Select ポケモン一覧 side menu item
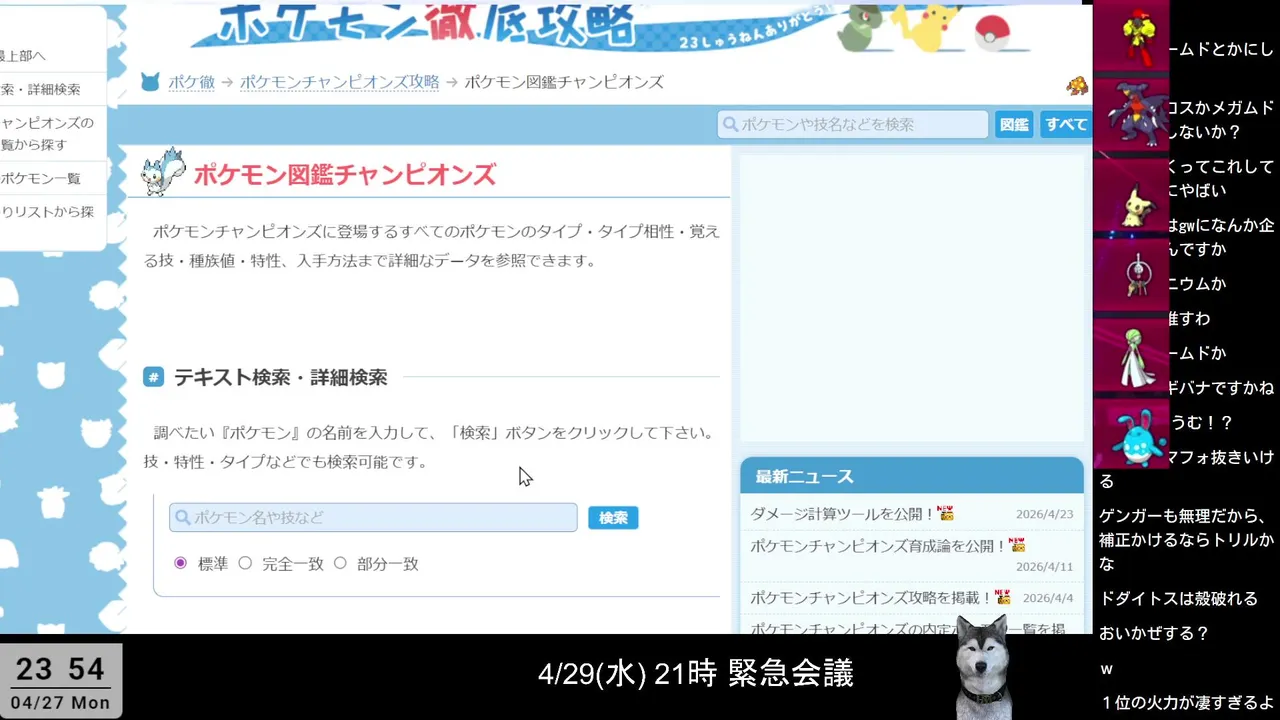1280x720 pixels. pyautogui.click(x=41, y=179)
